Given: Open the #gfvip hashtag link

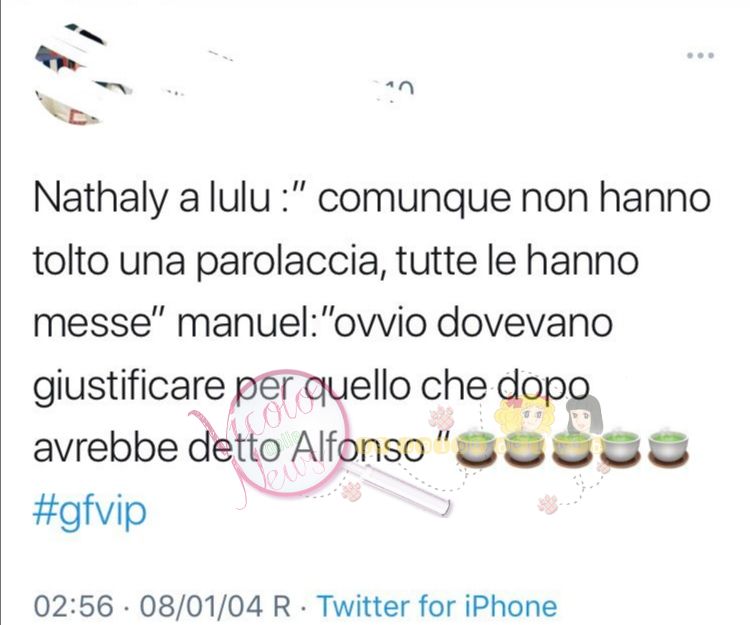Looking at the screenshot, I should click(x=89, y=511).
